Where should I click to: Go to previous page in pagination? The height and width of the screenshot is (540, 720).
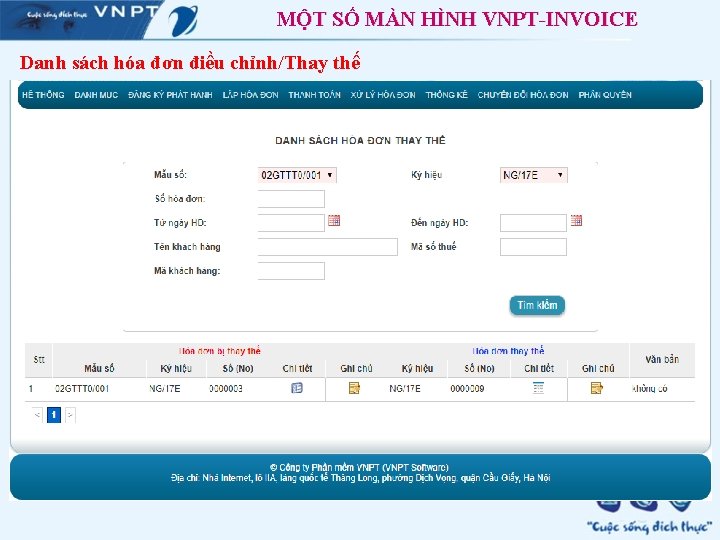click(38, 415)
